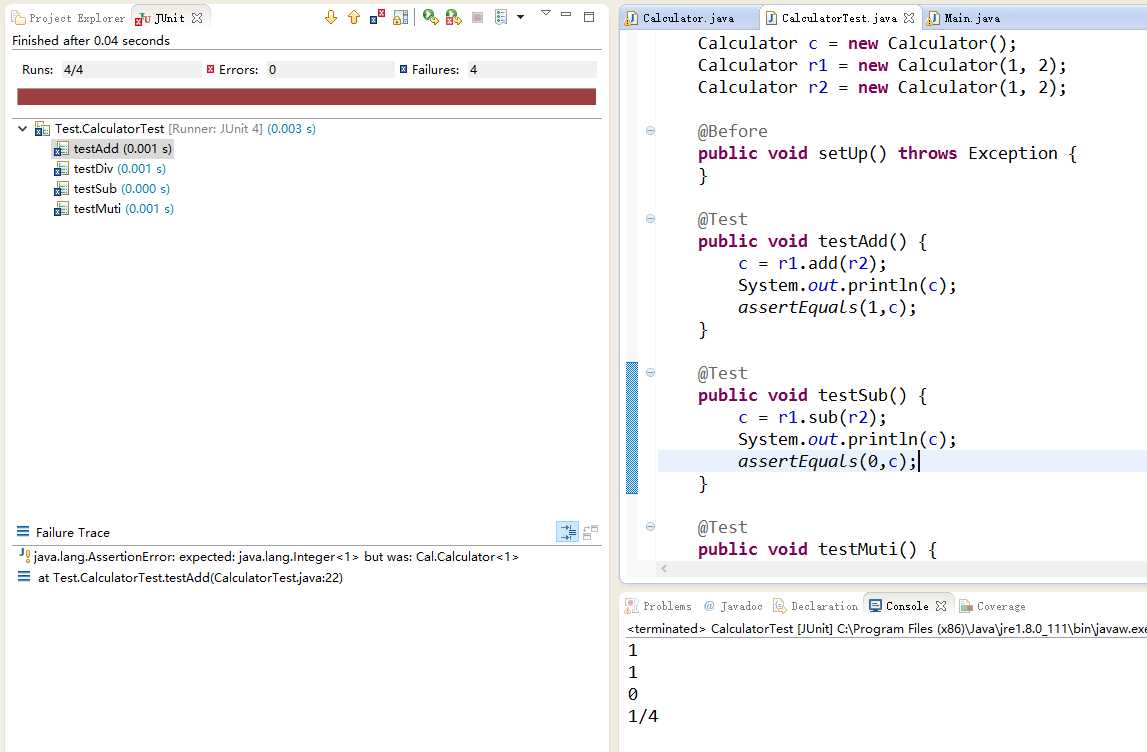Click the Failures blue icon
The image size is (1147, 752).
coord(404,69)
